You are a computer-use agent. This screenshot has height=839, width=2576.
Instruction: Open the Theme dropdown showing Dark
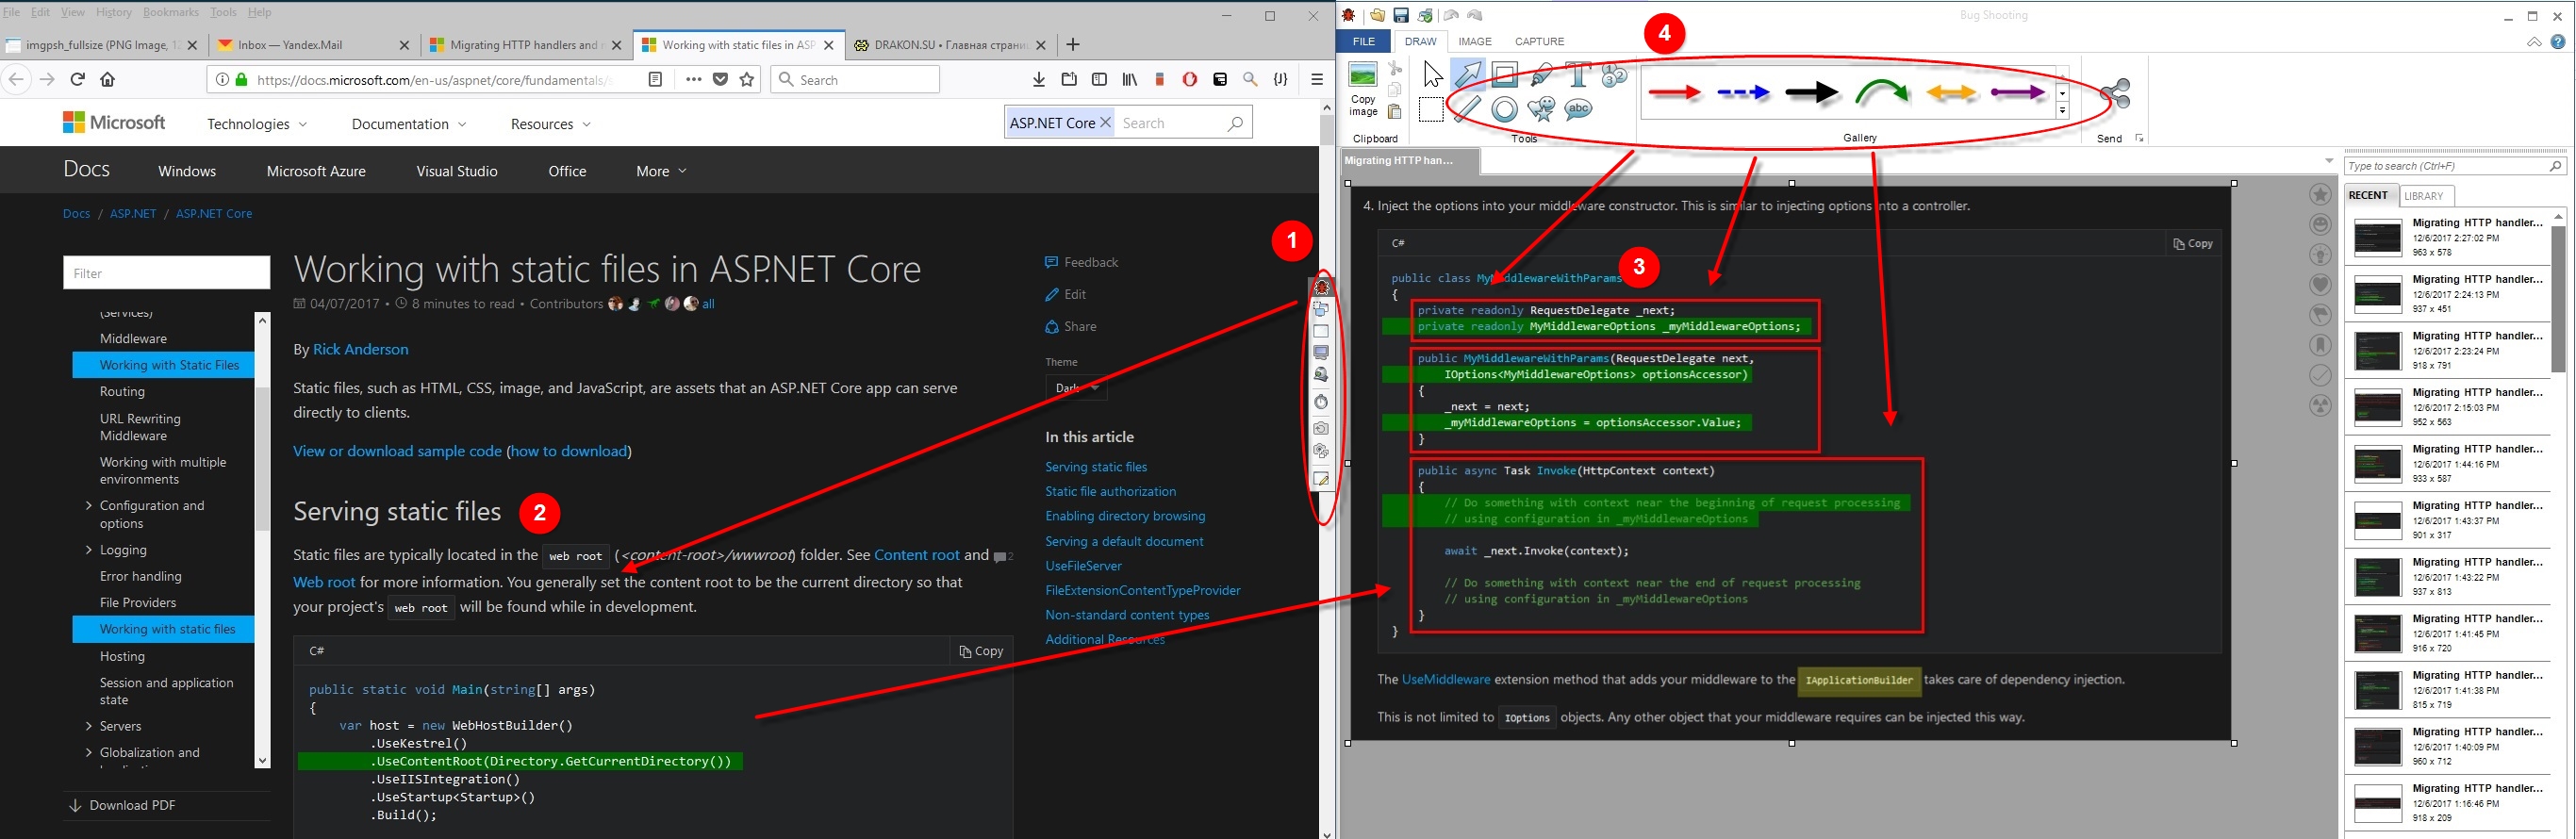click(1076, 388)
